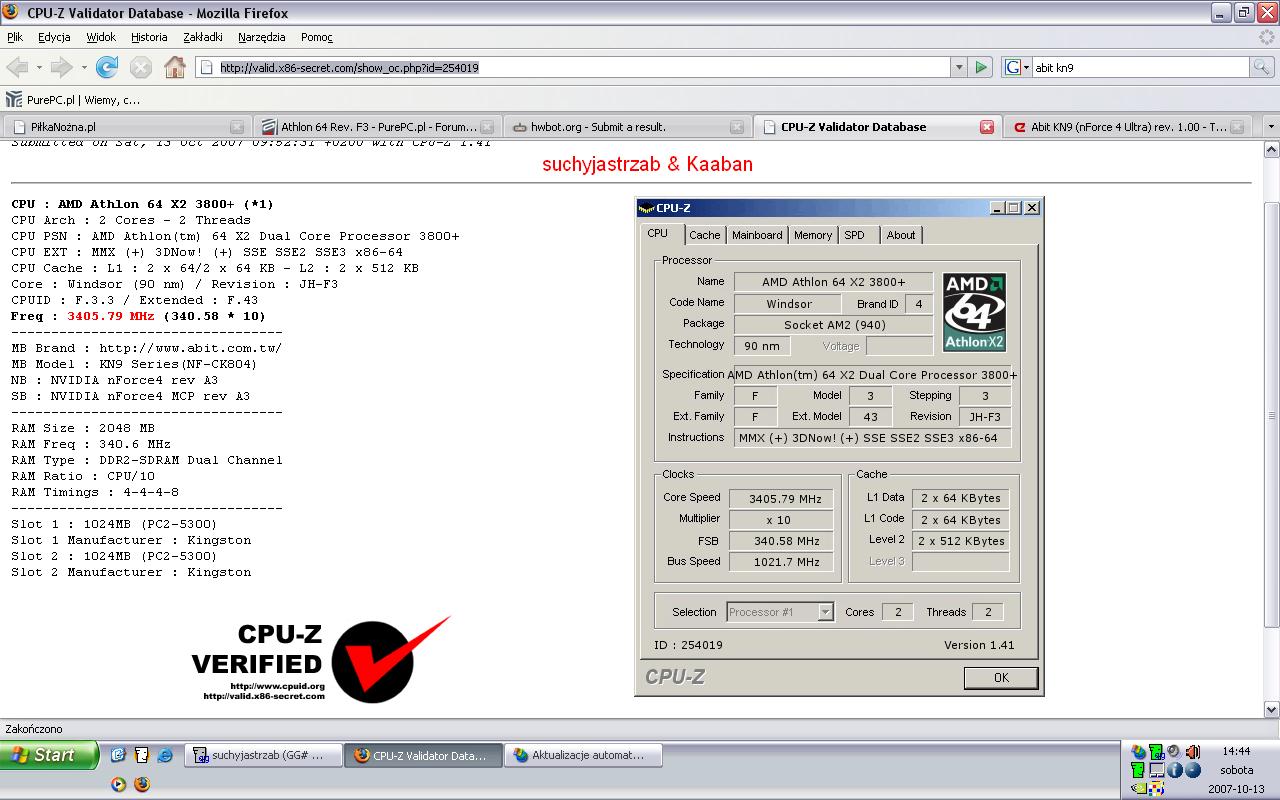
Task: Close the PiłkaNożna.pl tab
Action: (237, 127)
